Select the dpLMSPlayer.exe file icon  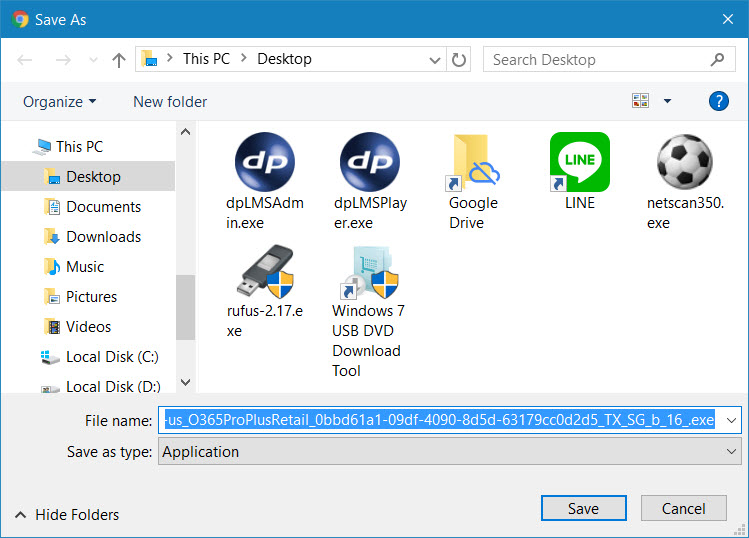tap(369, 162)
